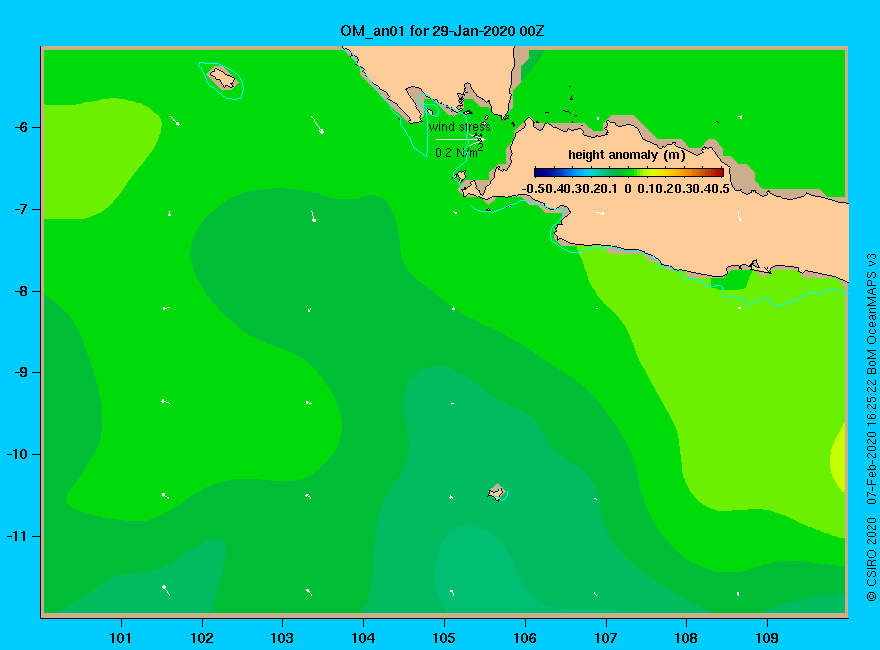Viewport: 880px width, 650px height.
Task: Click the wind vector near 103.4E, 7.1S
Action: [x=313, y=216]
